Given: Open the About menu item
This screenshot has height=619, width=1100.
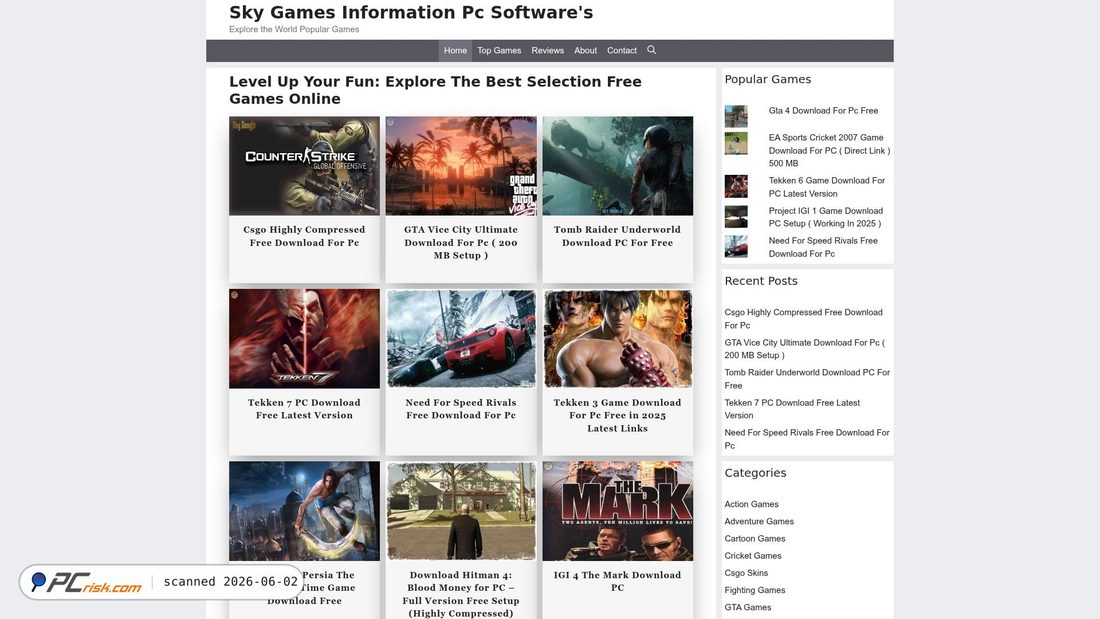Looking at the screenshot, I should coord(585,51).
